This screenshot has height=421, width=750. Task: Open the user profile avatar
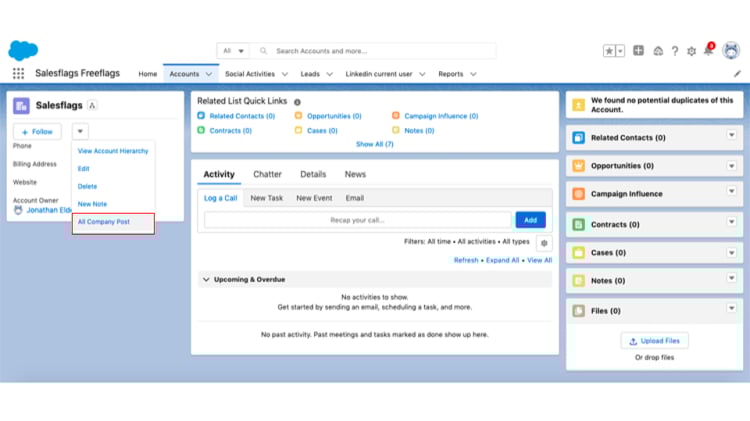point(731,50)
